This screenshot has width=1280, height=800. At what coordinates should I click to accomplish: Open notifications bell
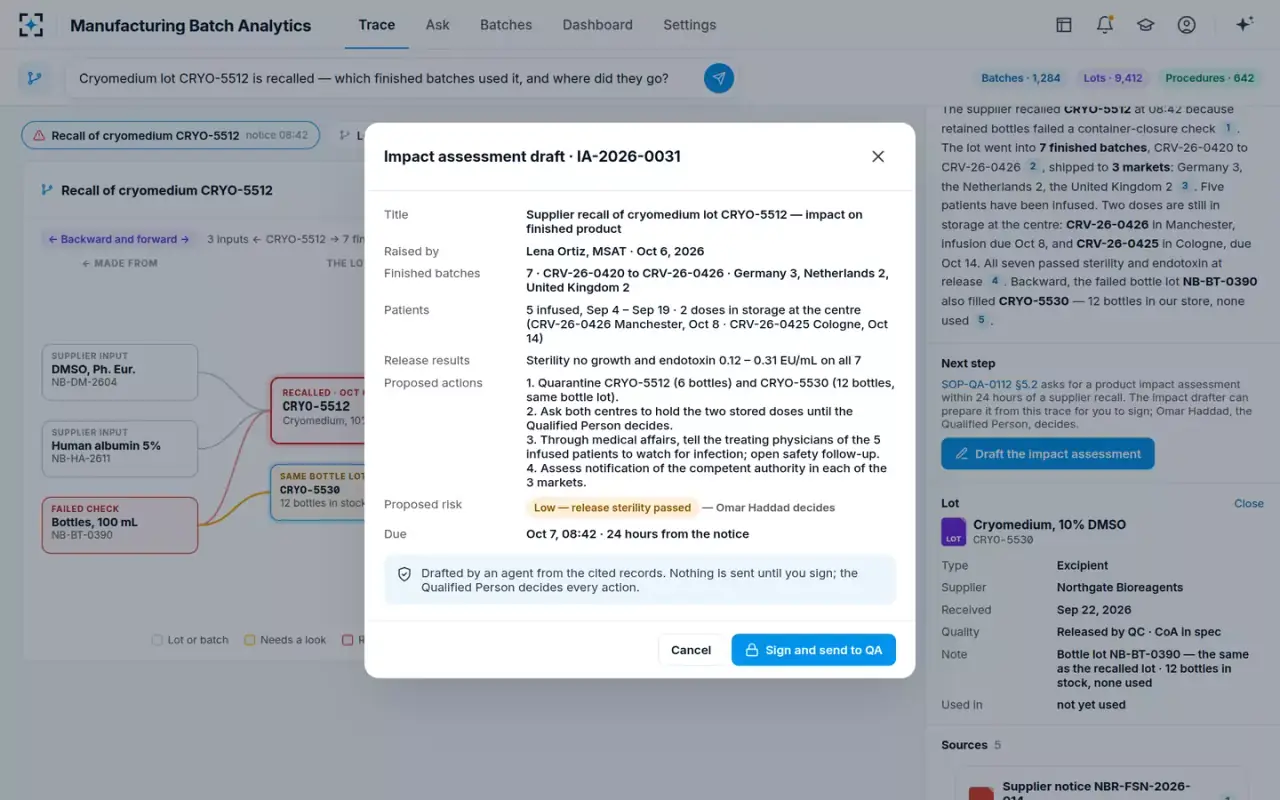(1105, 25)
